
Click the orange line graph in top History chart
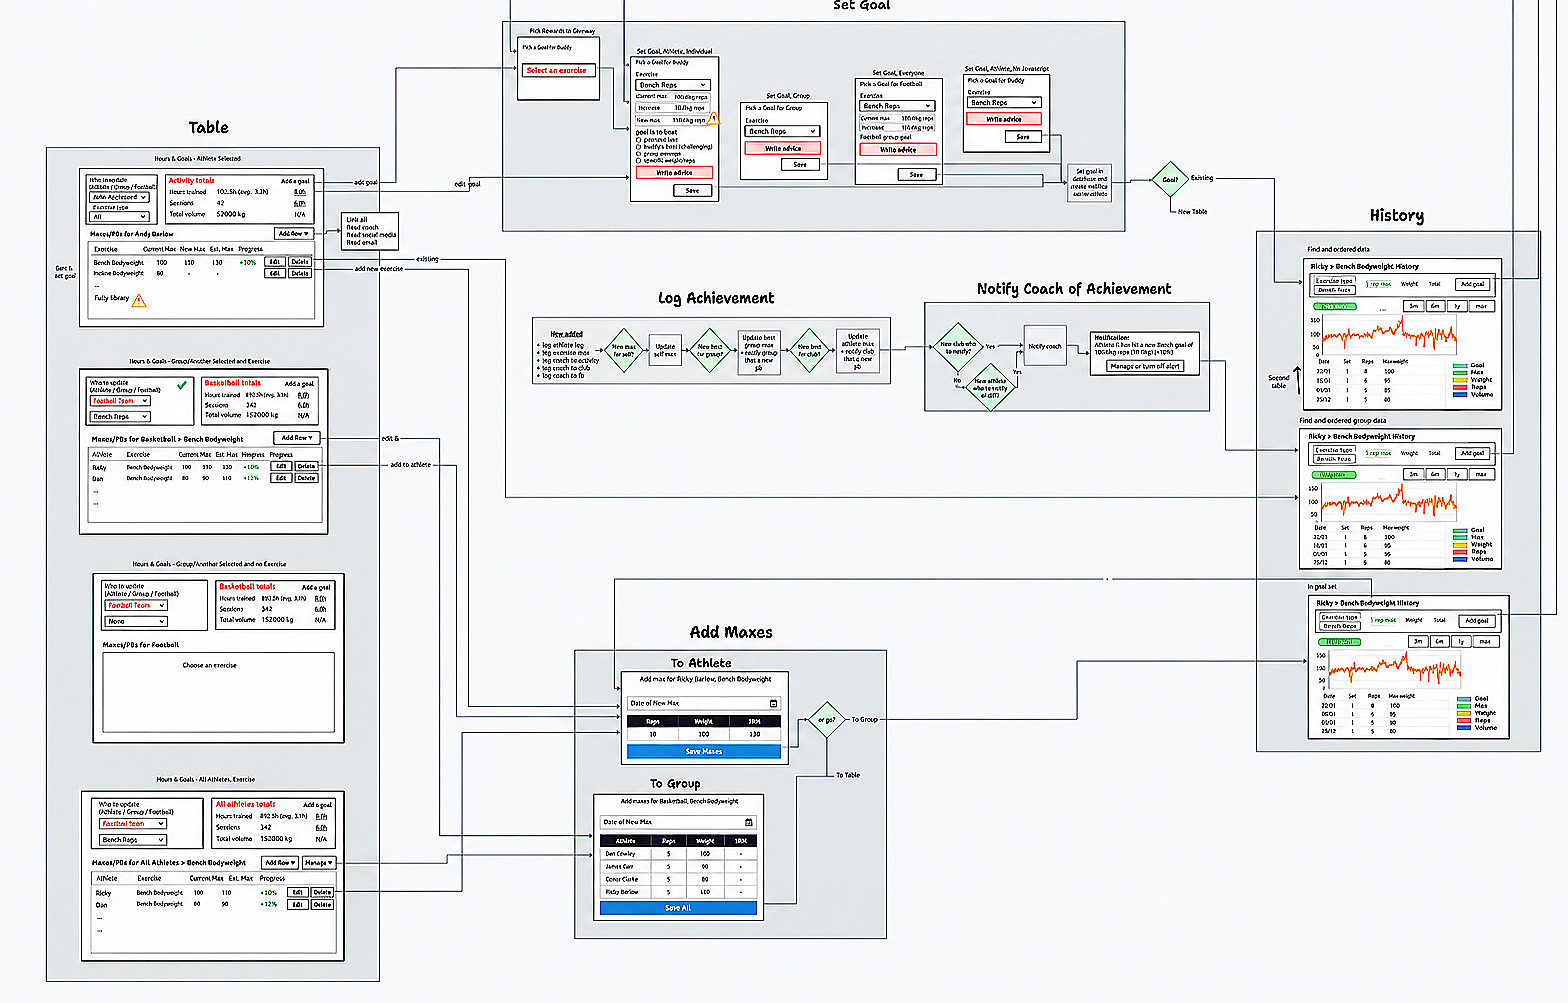coord(1390,334)
